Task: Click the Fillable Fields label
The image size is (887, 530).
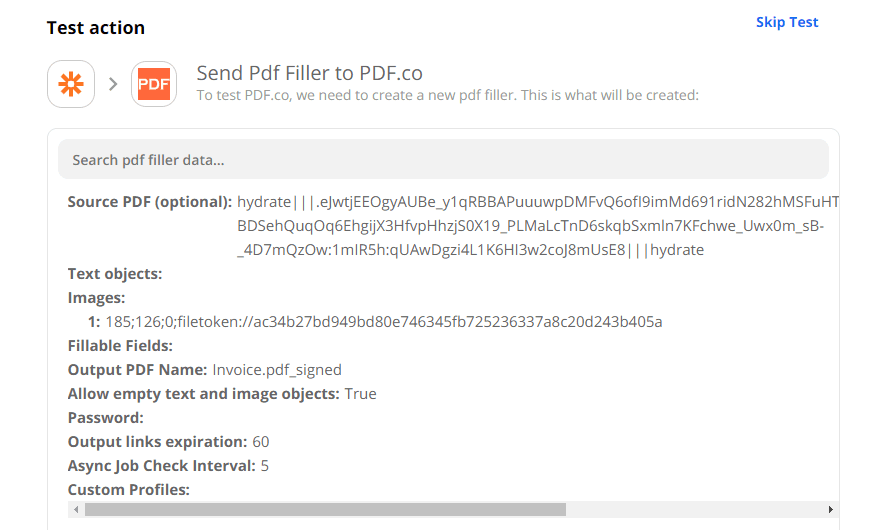Action: [x=121, y=346]
